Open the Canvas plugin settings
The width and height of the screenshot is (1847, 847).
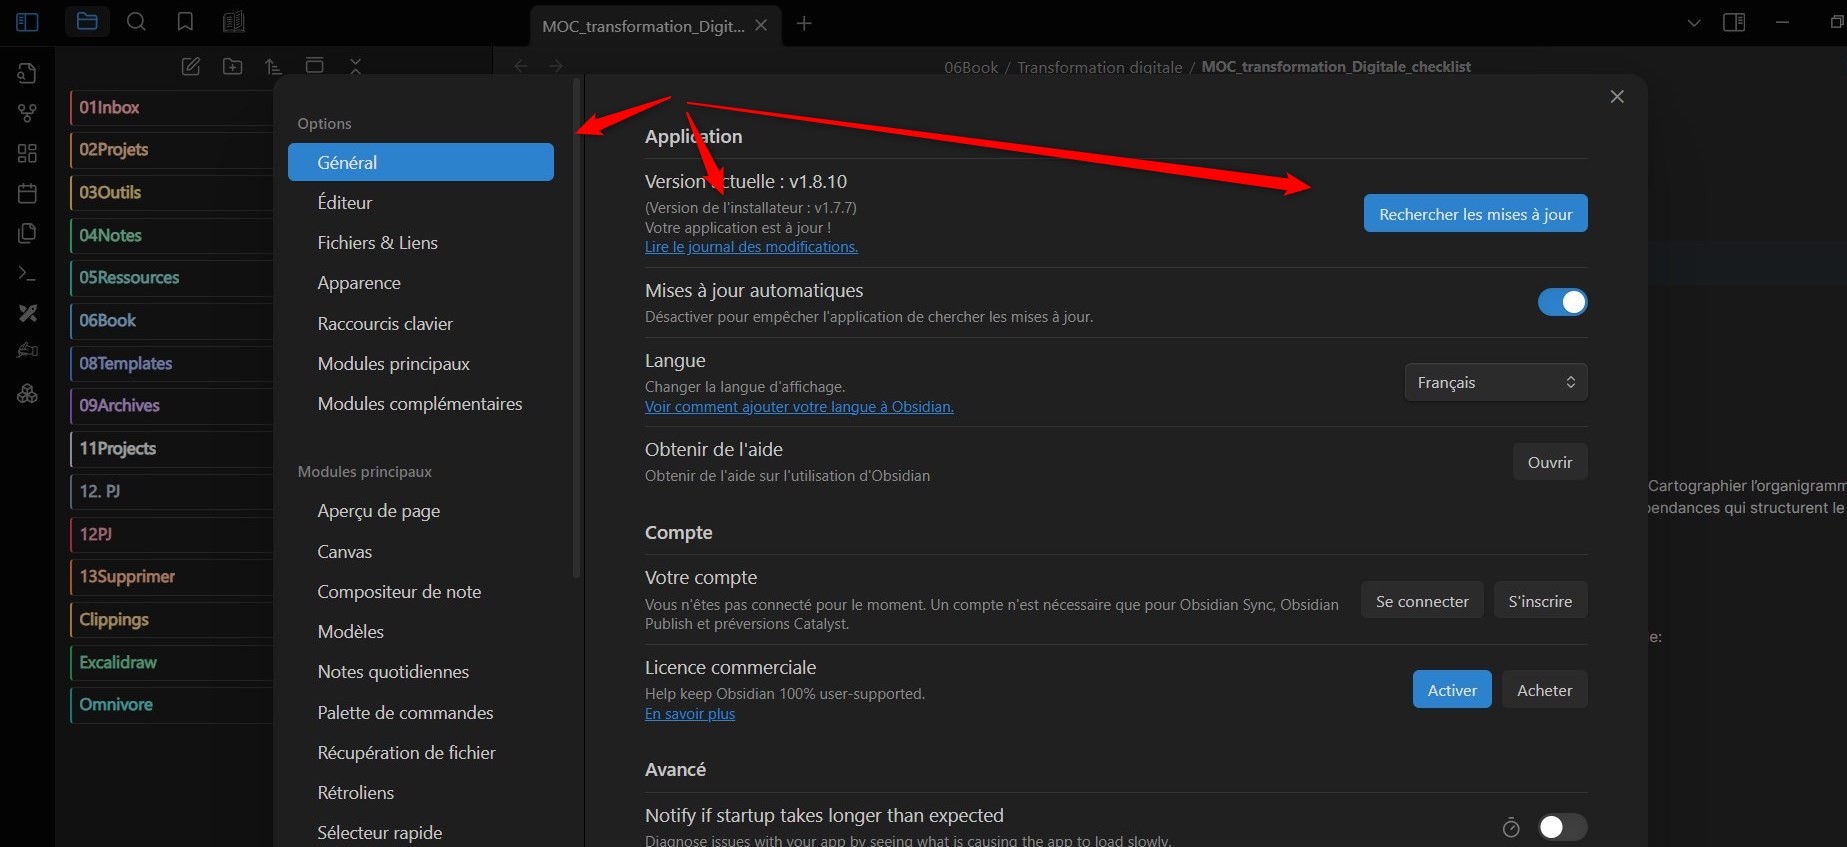pyautogui.click(x=421, y=552)
